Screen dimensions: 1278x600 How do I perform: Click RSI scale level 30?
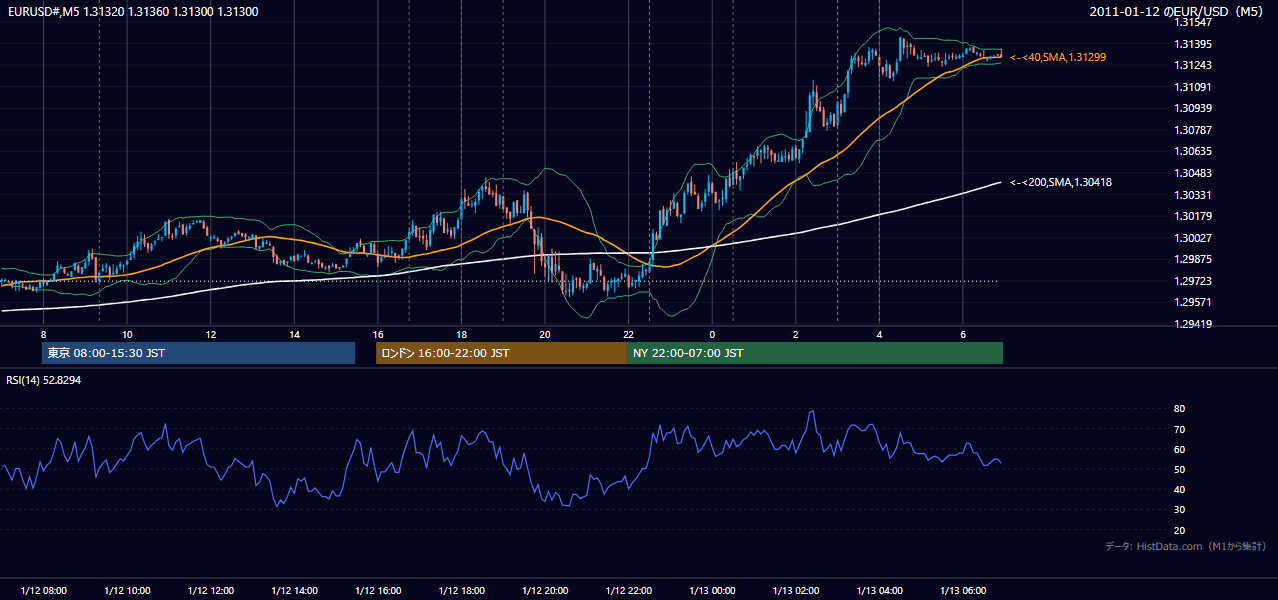point(1180,510)
